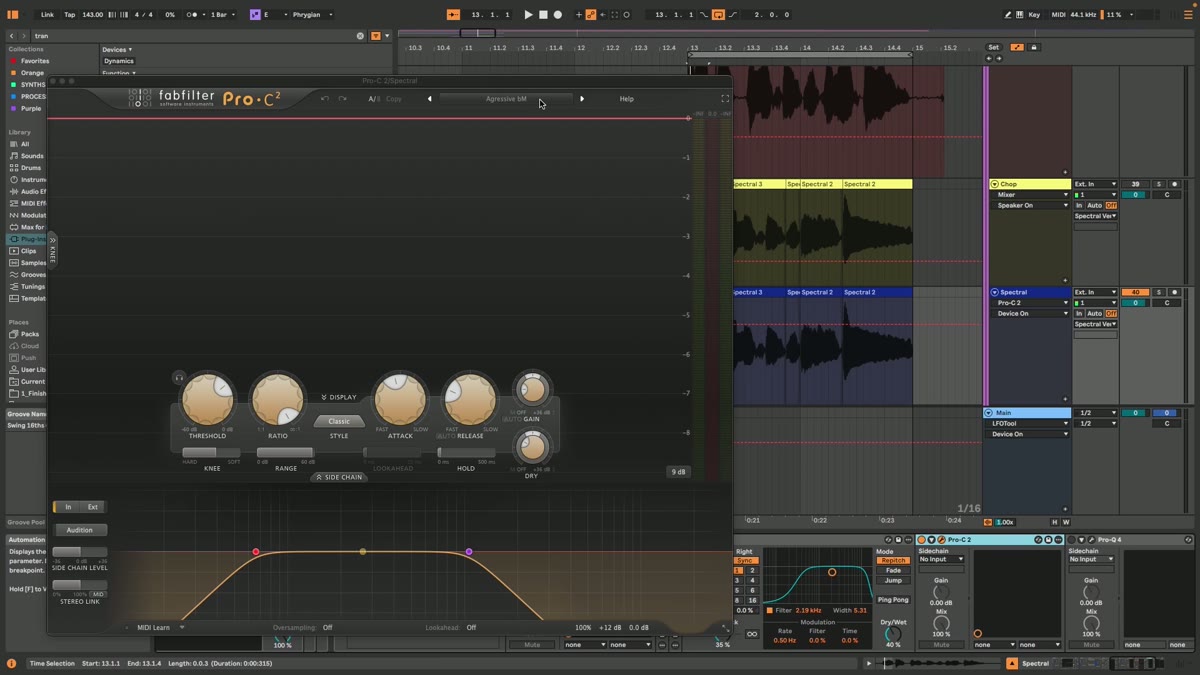
Task: Arm the transport record button
Action: click(558, 15)
